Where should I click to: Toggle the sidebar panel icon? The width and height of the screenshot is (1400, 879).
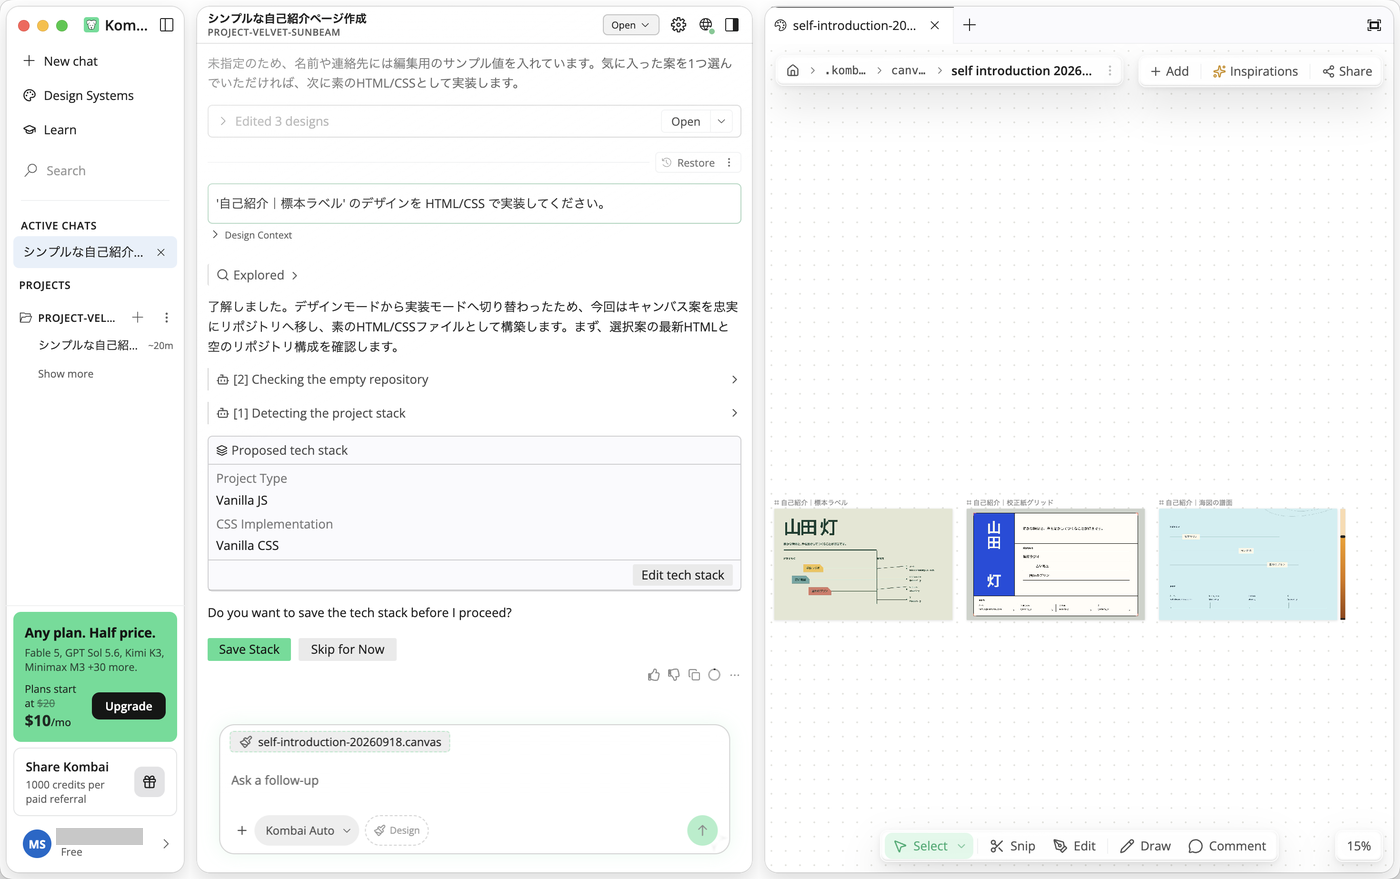point(167,25)
